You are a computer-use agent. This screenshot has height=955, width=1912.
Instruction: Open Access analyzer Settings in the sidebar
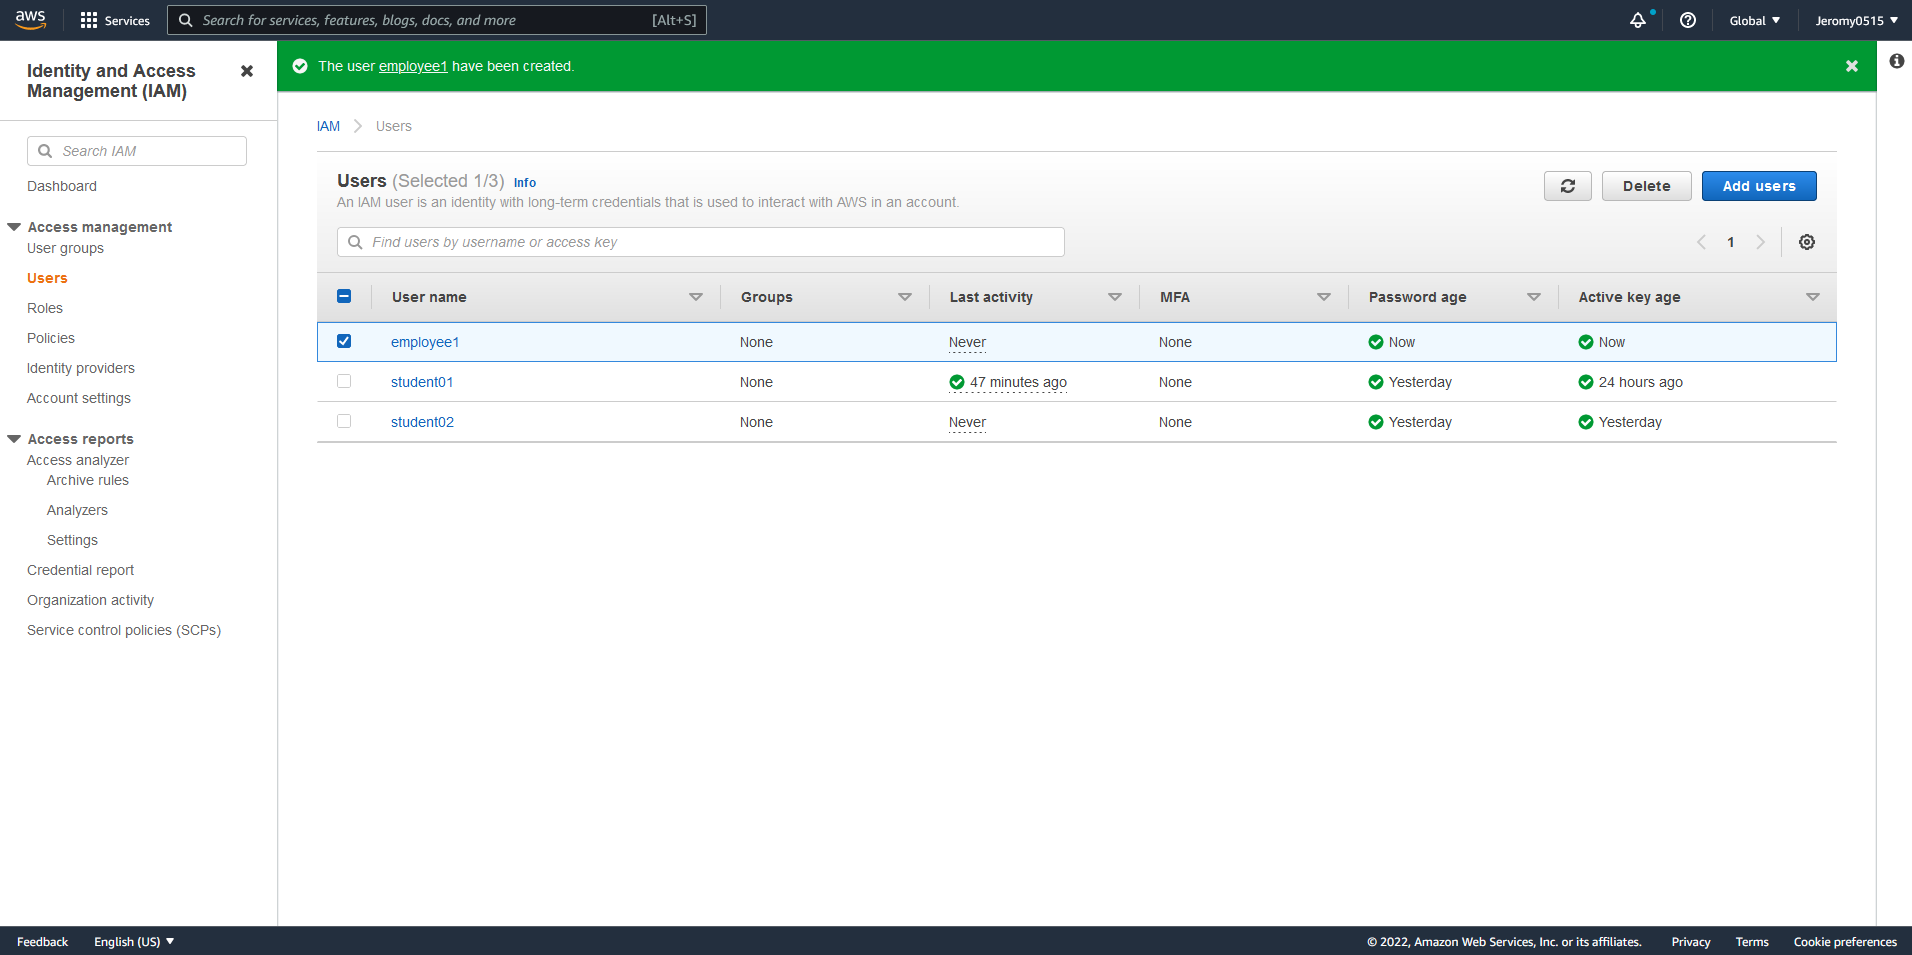[72, 540]
